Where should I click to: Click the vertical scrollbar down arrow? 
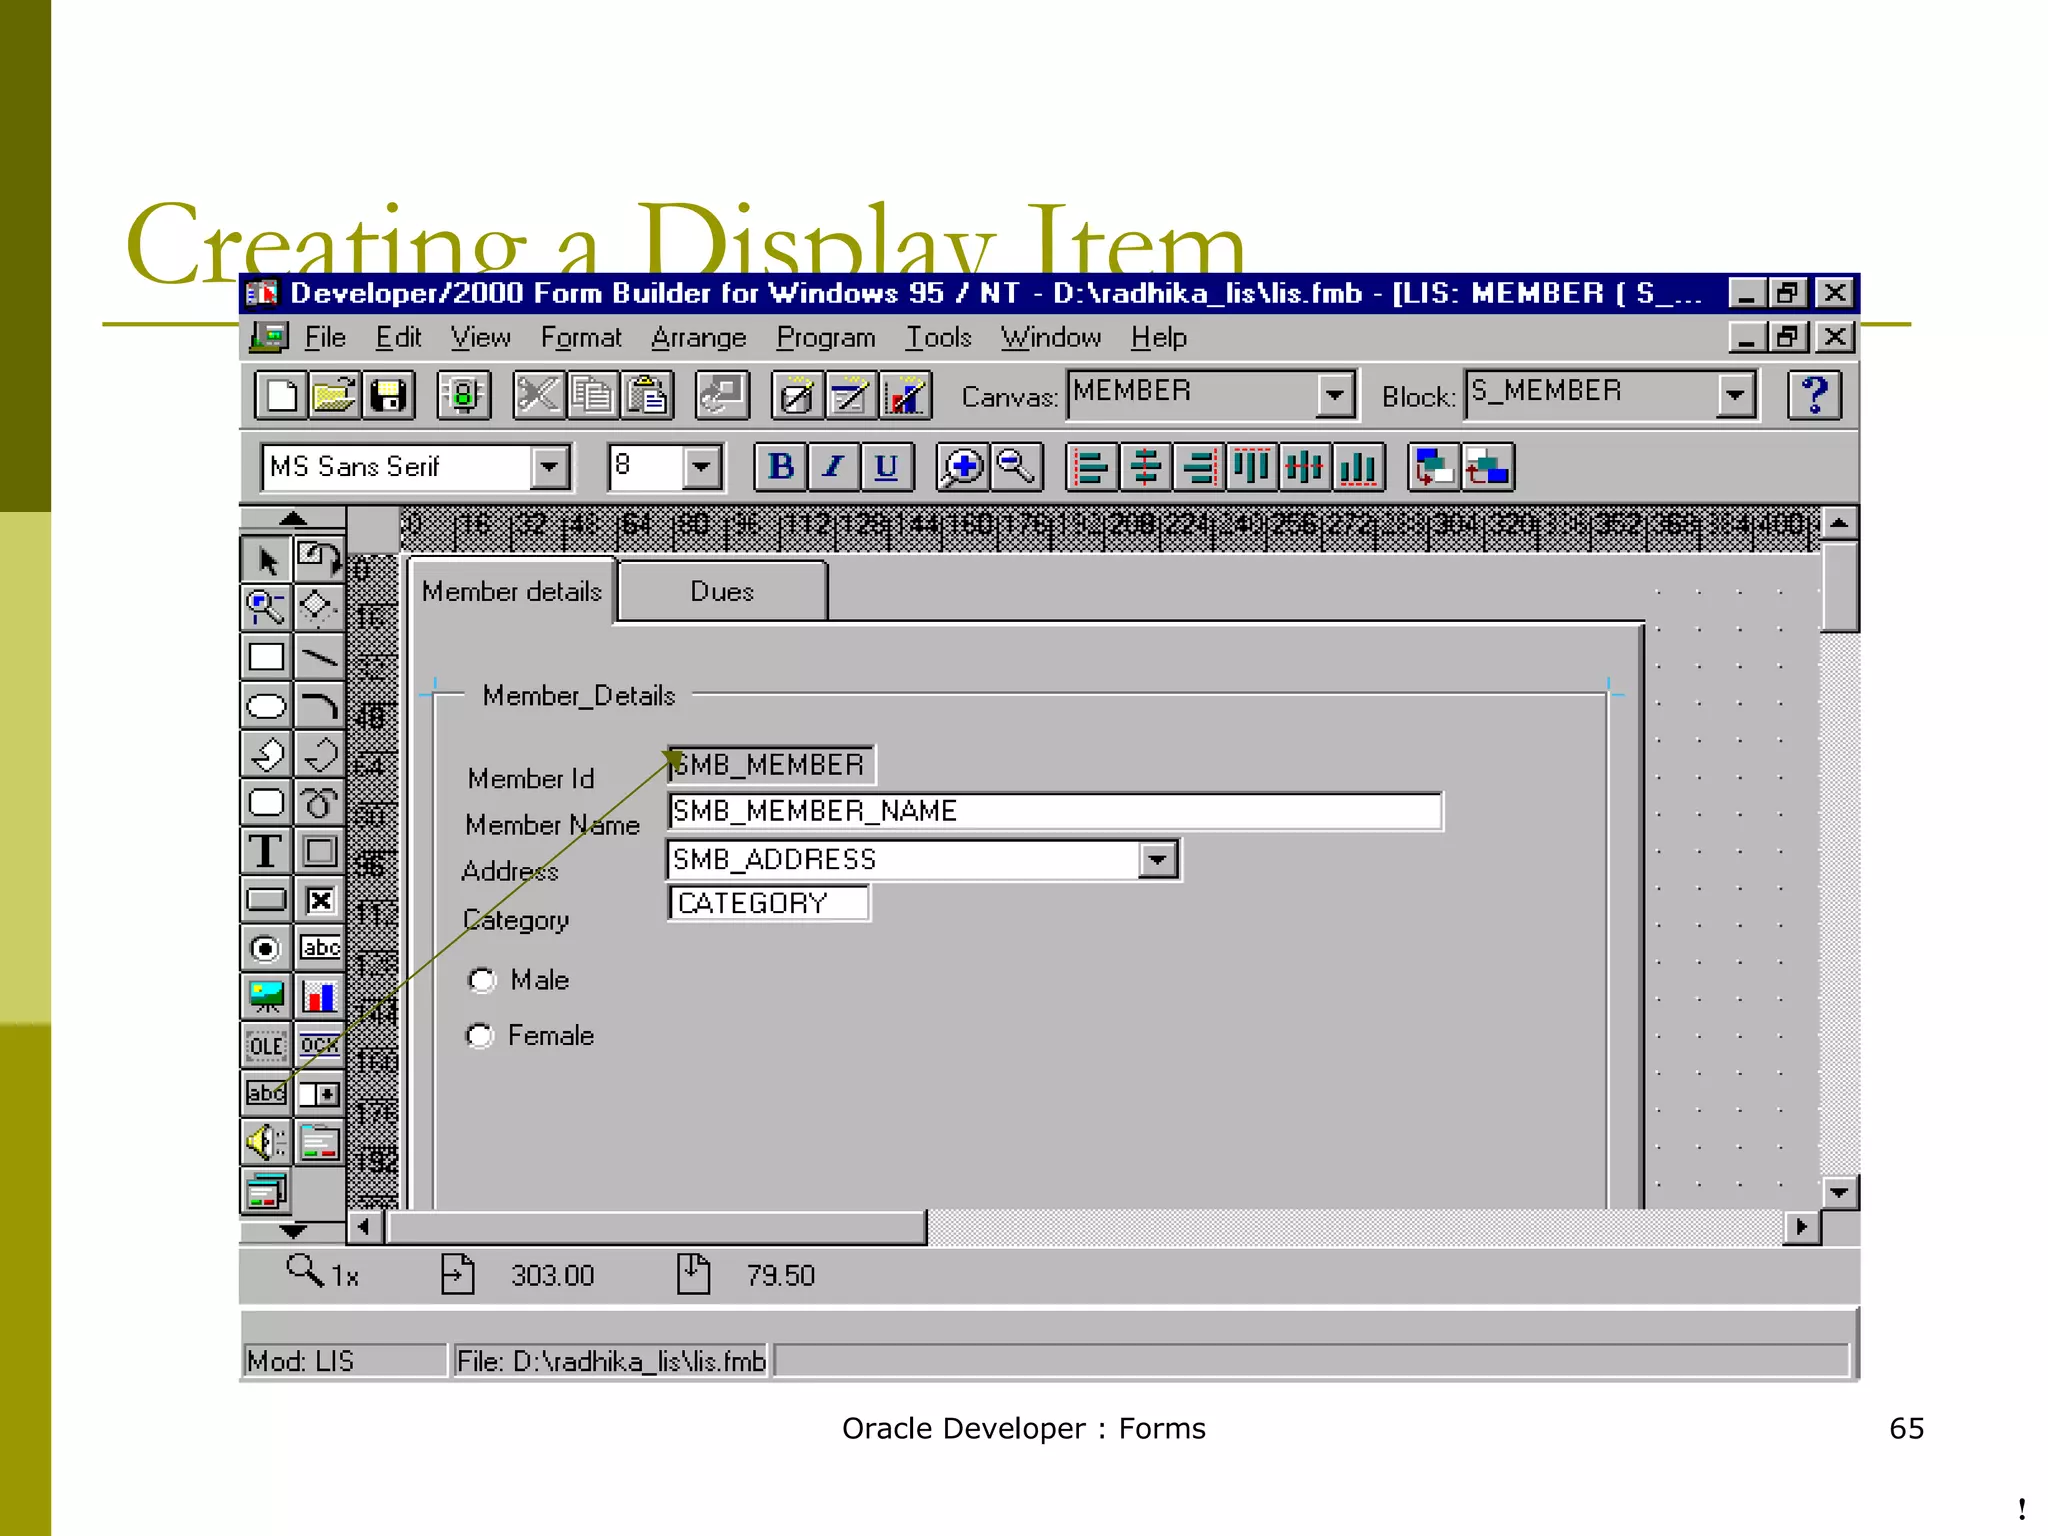[1839, 1192]
